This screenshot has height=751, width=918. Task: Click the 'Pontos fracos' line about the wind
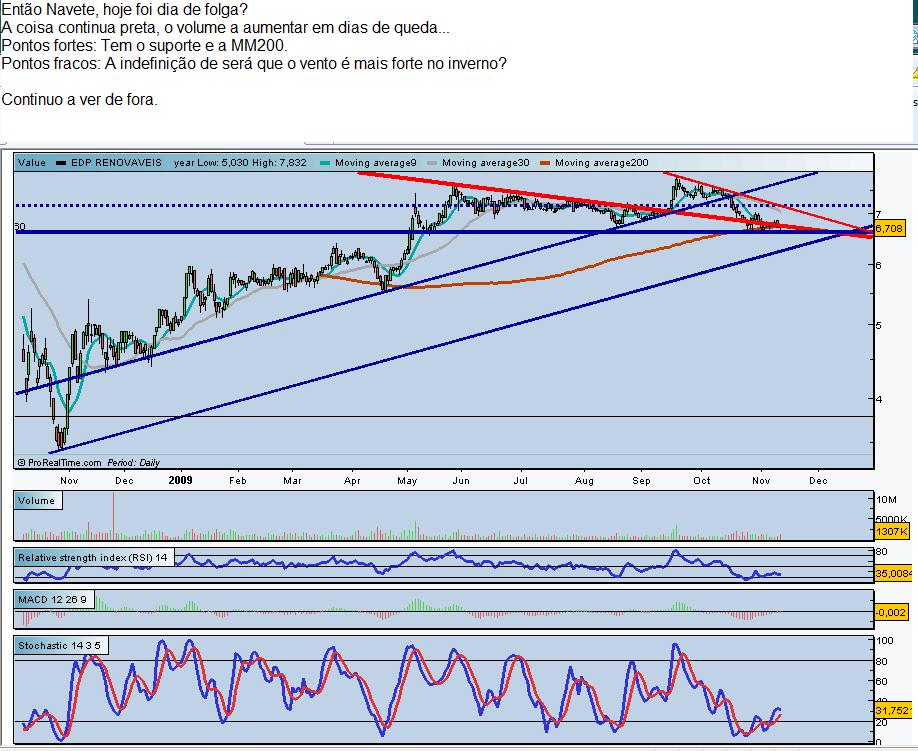[x=254, y=63]
